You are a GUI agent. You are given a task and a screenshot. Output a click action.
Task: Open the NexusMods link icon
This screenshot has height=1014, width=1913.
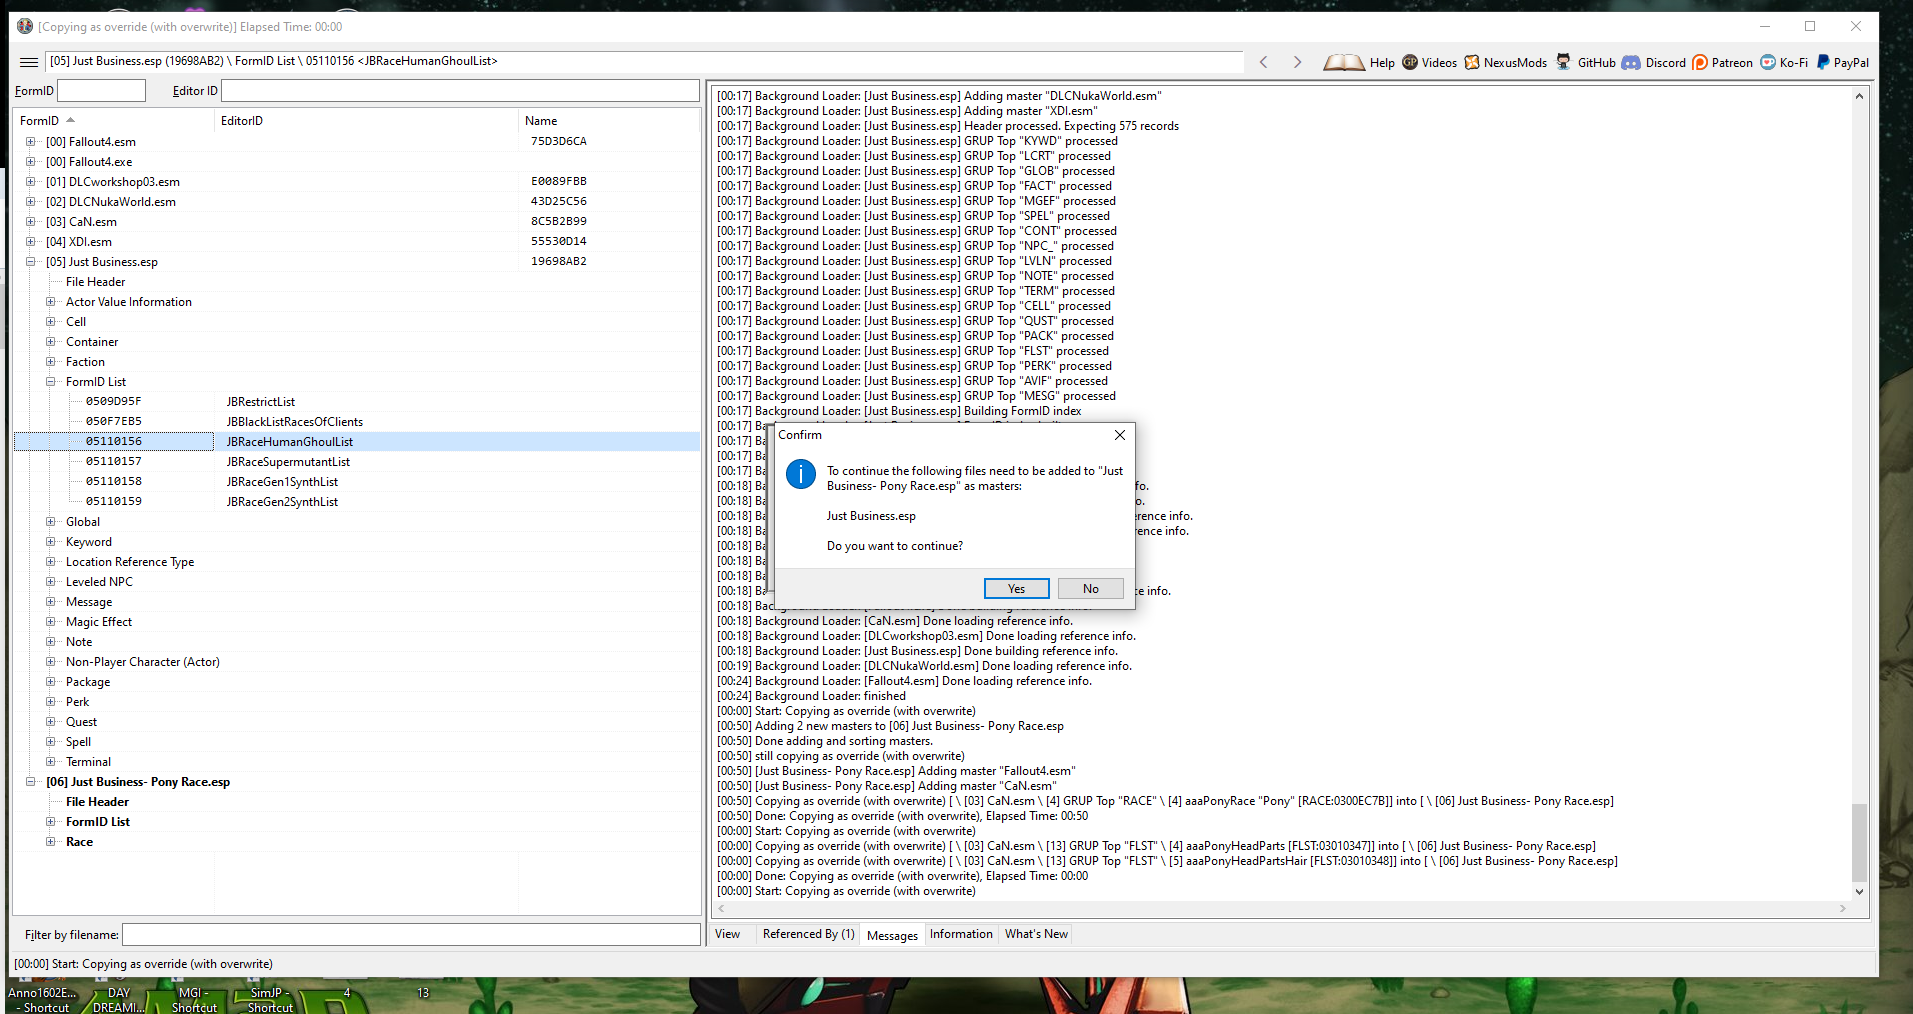coord(1472,62)
